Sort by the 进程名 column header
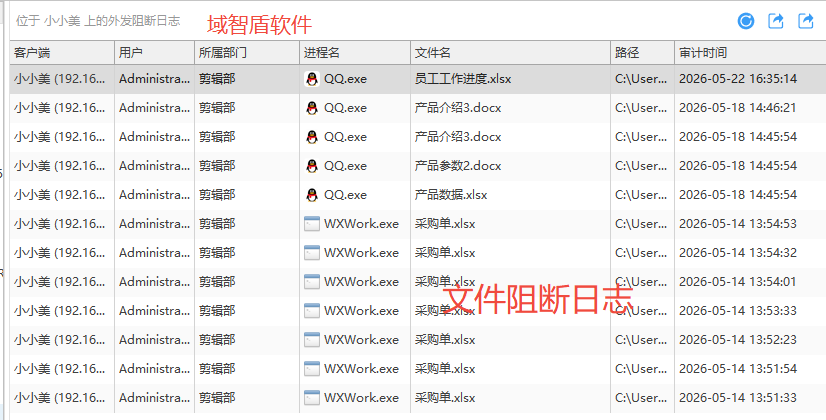 [x=355, y=53]
